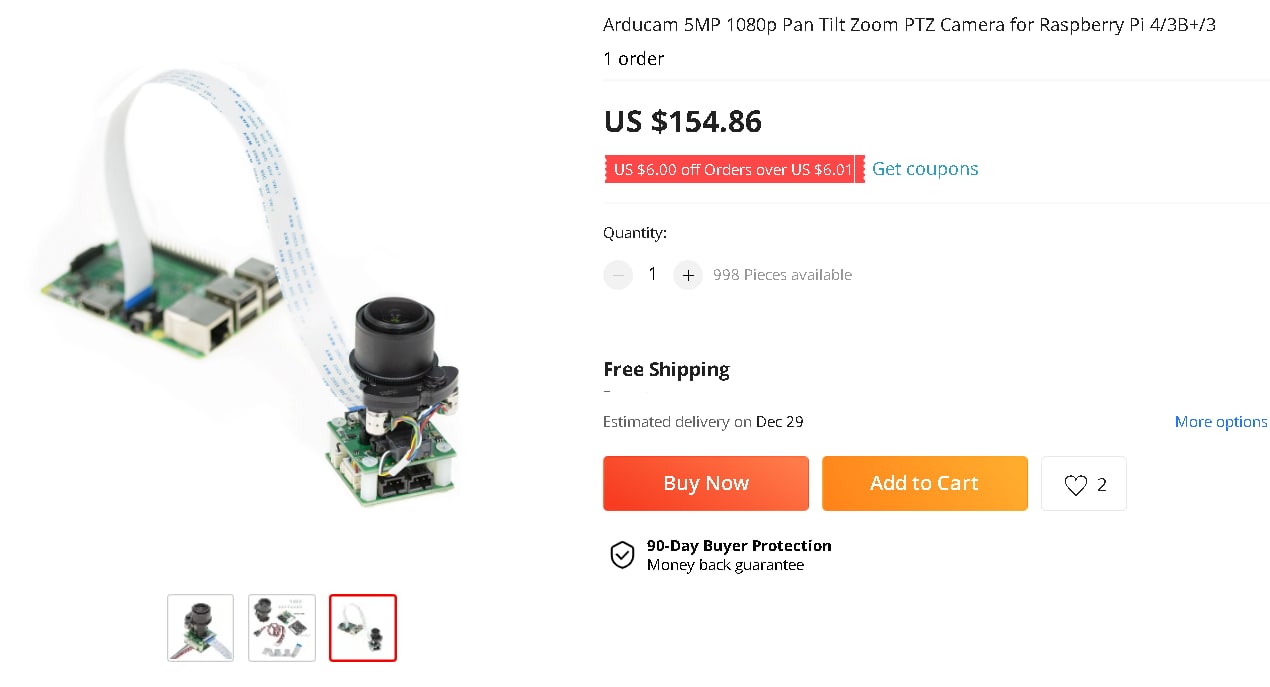Click the Arducam product title
The height and width of the screenshot is (687, 1270).
coord(910,25)
